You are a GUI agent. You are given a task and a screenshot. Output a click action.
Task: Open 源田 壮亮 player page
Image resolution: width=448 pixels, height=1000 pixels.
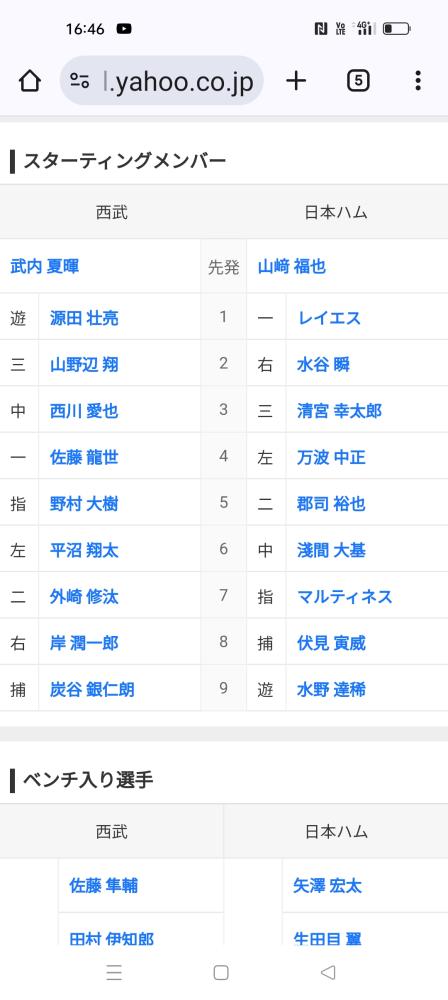[84, 318]
